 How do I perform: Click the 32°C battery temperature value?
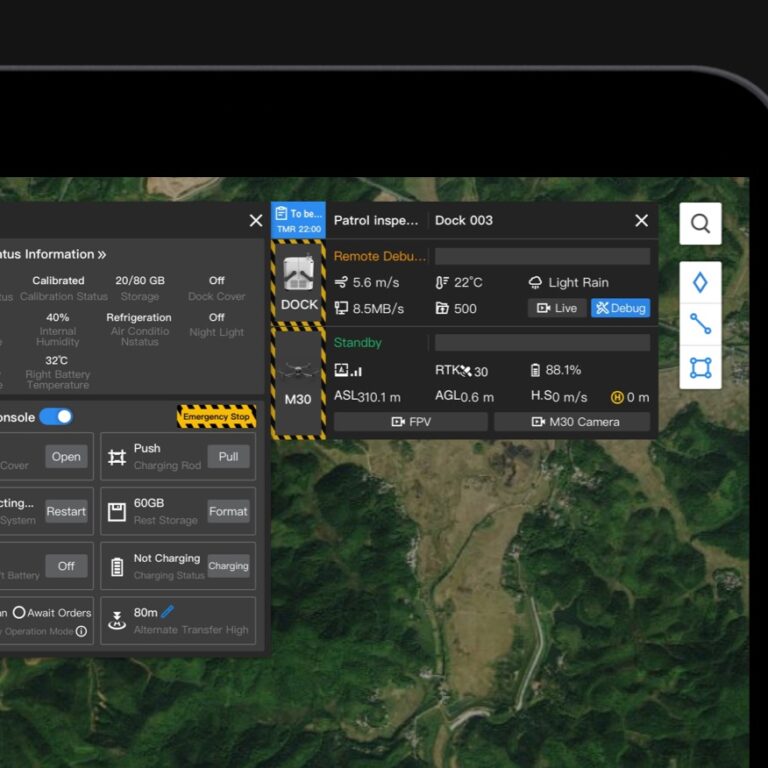click(57, 360)
